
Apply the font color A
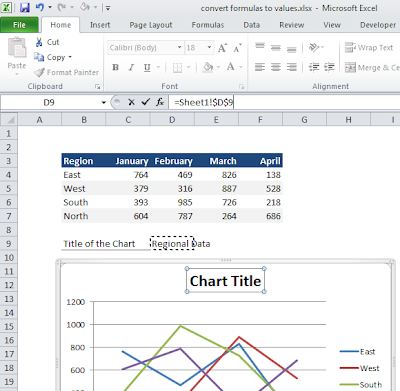tap(231, 67)
